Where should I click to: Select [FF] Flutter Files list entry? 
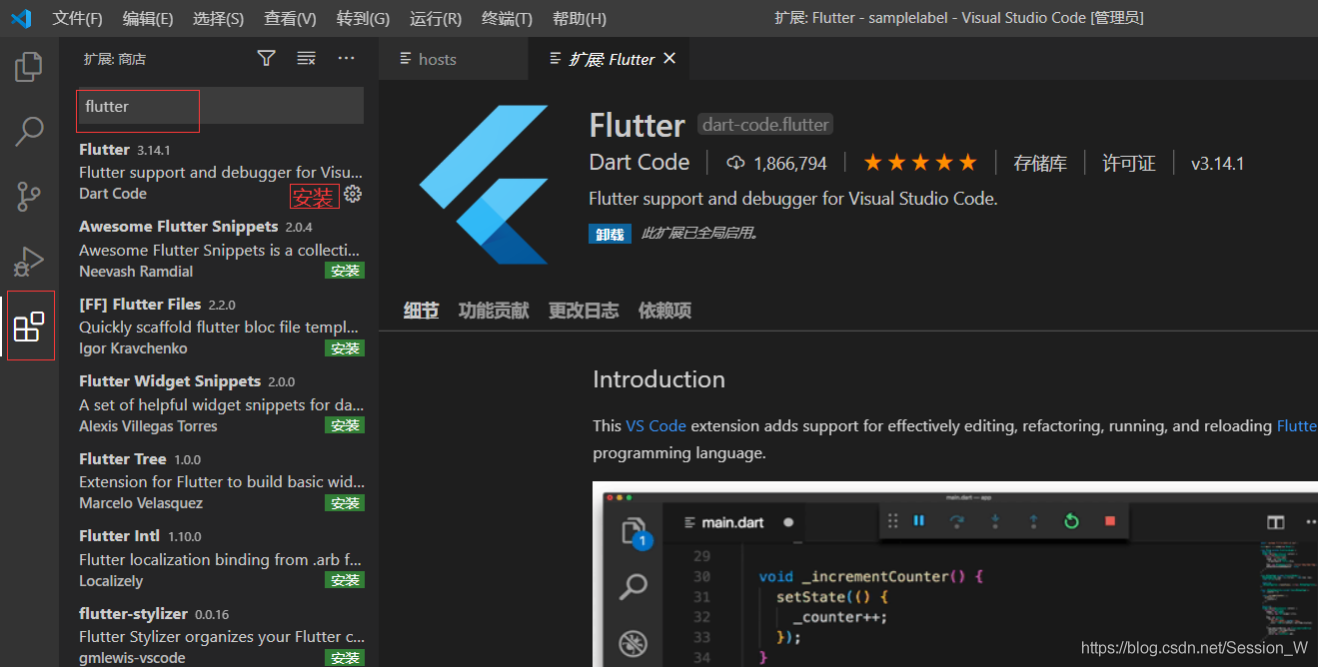[220, 326]
